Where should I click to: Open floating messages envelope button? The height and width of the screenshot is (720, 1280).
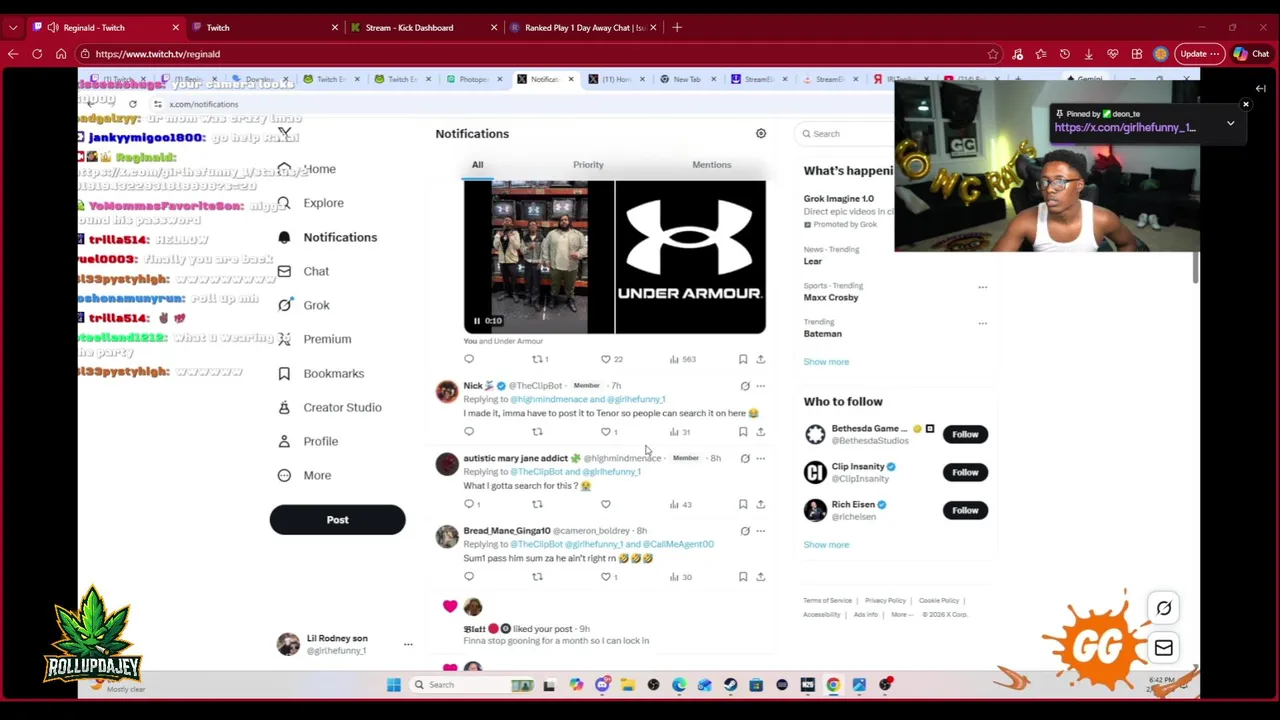pos(1164,648)
